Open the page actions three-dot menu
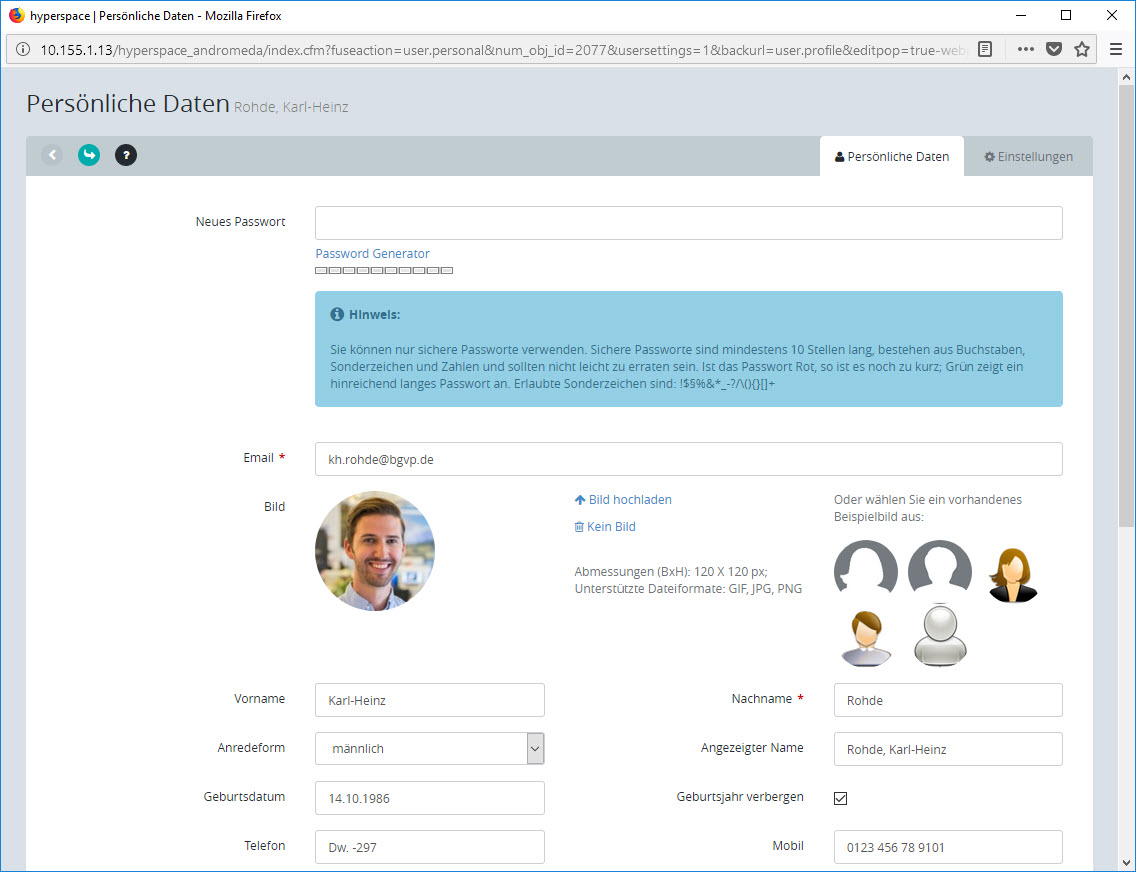 [1025, 49]
